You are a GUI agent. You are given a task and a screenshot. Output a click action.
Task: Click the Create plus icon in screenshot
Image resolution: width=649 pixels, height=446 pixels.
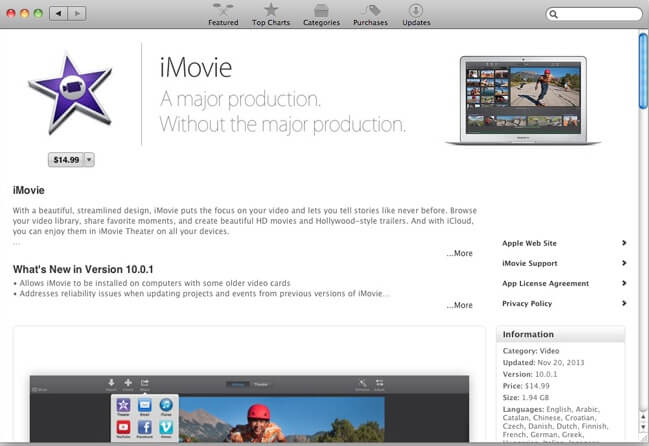point(128,383)
